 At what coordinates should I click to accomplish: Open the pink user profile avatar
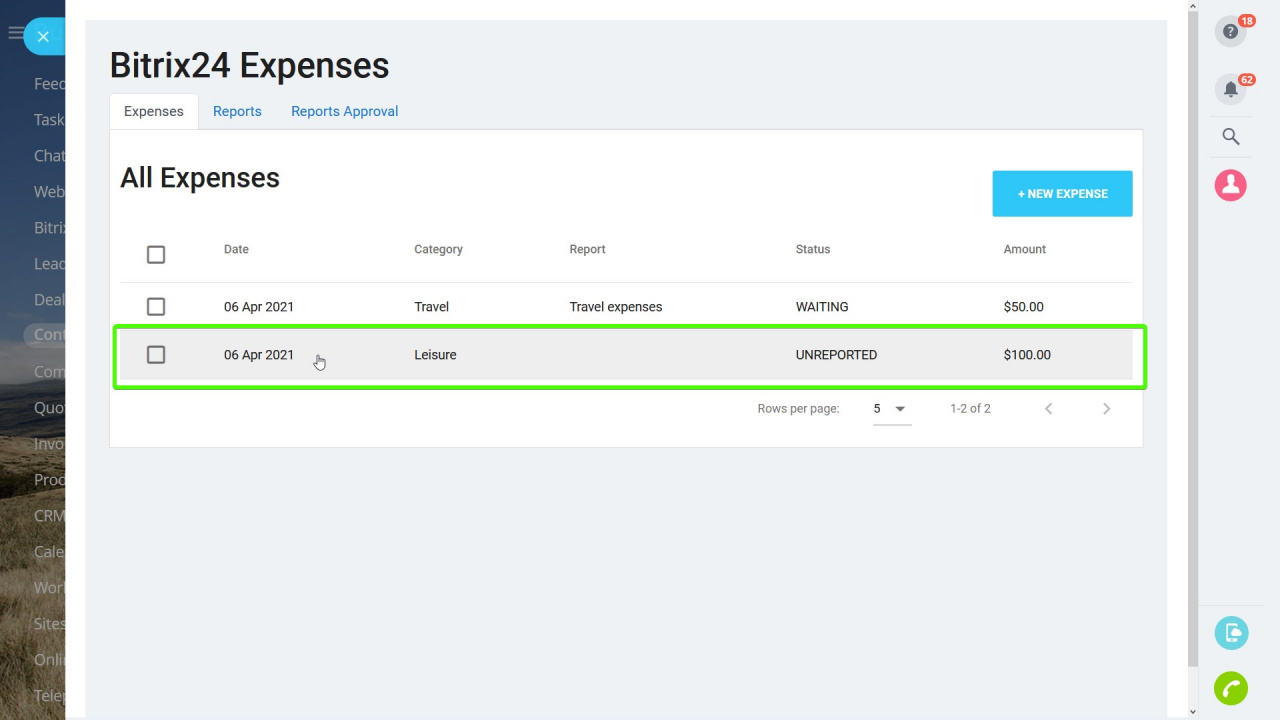[1230, 185]
